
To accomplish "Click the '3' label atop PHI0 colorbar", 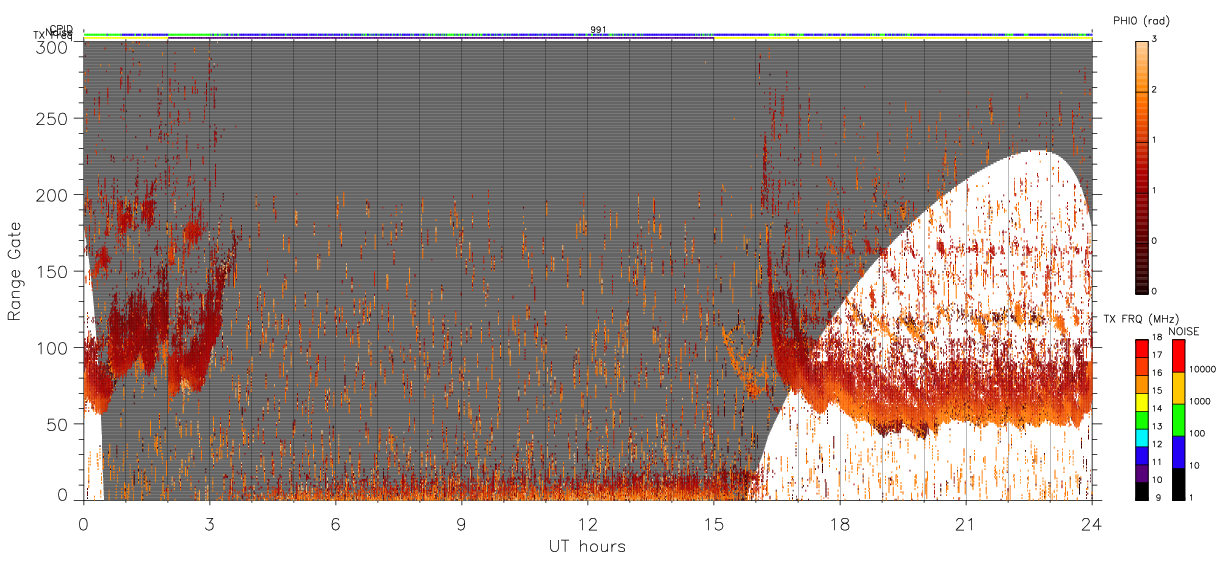I will coord(1155,41).
